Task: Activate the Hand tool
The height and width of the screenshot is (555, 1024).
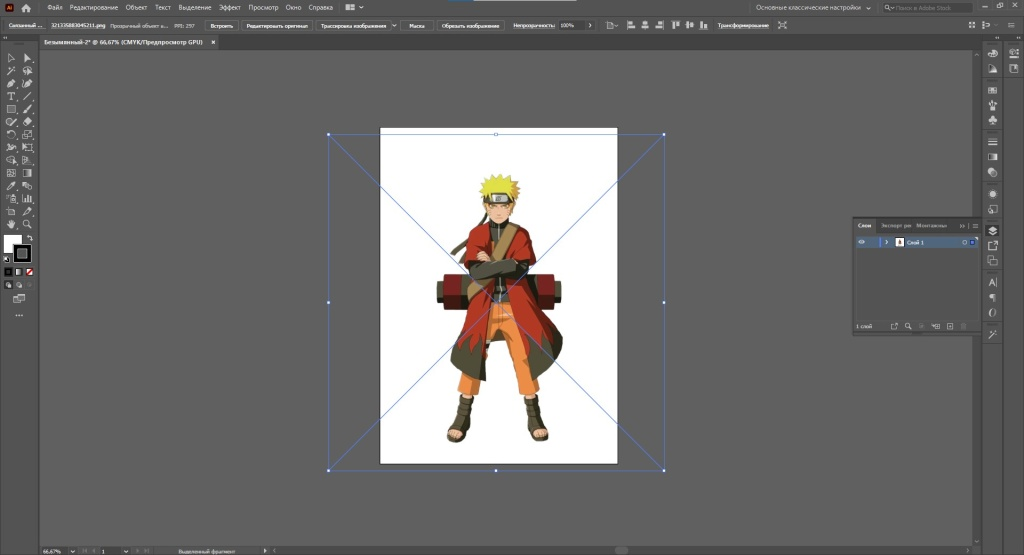Action: click(x=11, y=224)
